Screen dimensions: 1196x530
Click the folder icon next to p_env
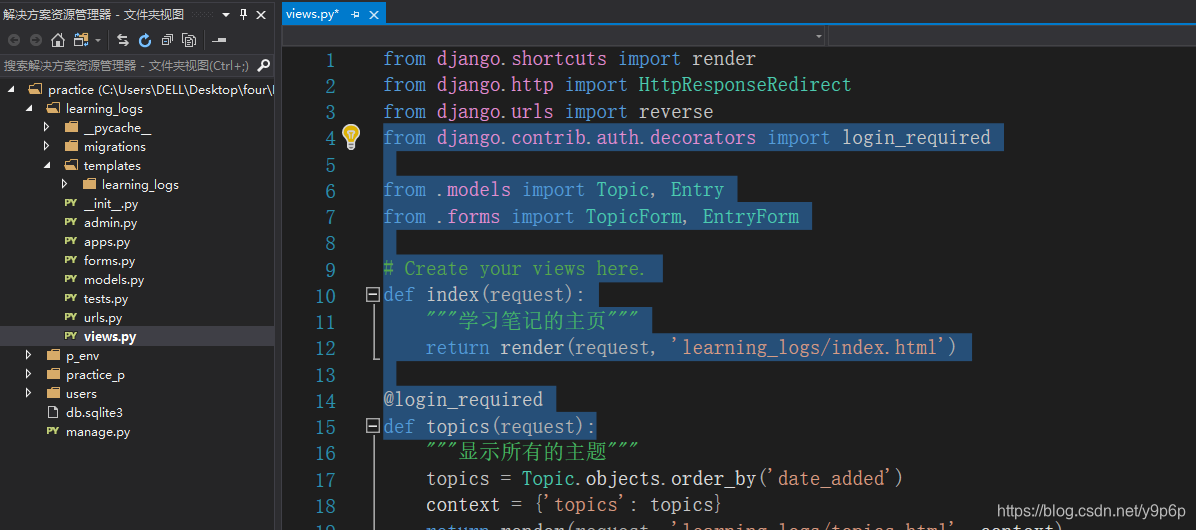click(x=53, y=355)
